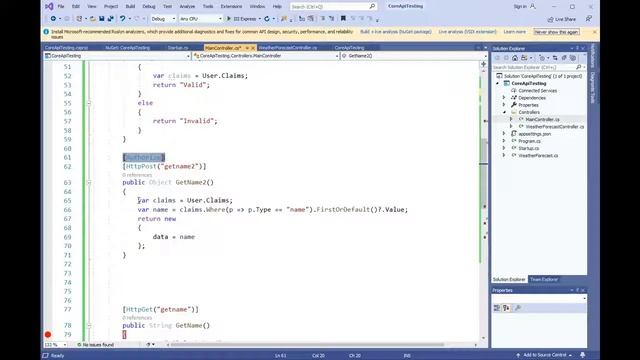
Task: Close the MainController.cs tab
Action: 253,48
